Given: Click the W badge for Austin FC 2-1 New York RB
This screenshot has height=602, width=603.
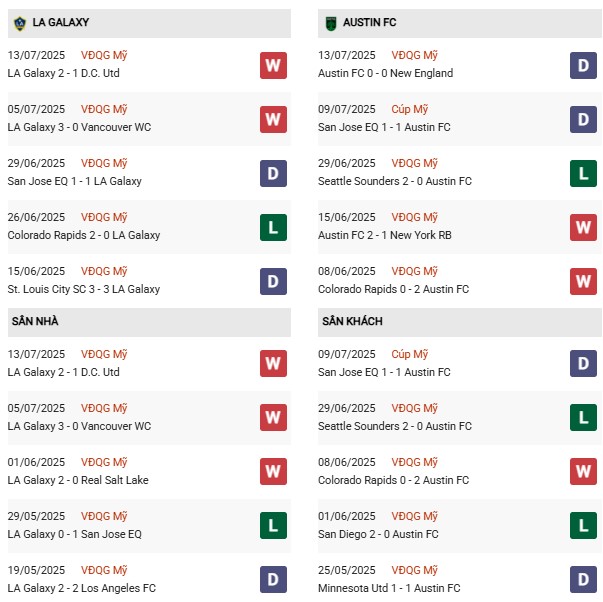Looking at the screenshot, I should [584, 227].
